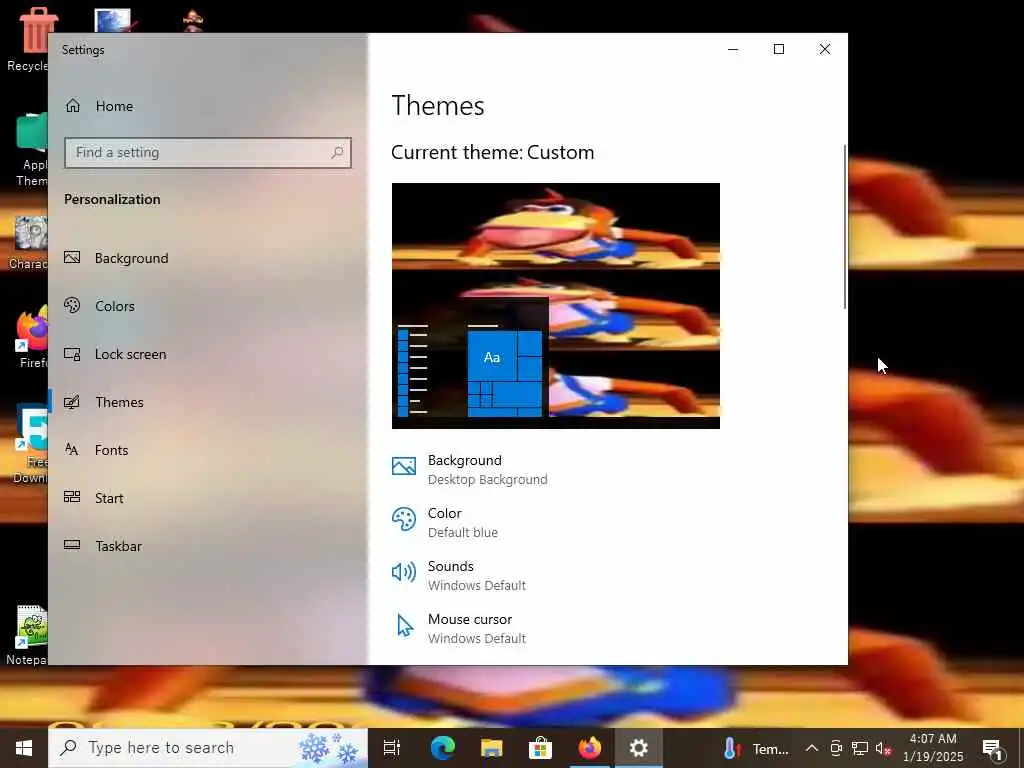
Task: Click the current theme preview image
Action: click(x=556, y=306)
